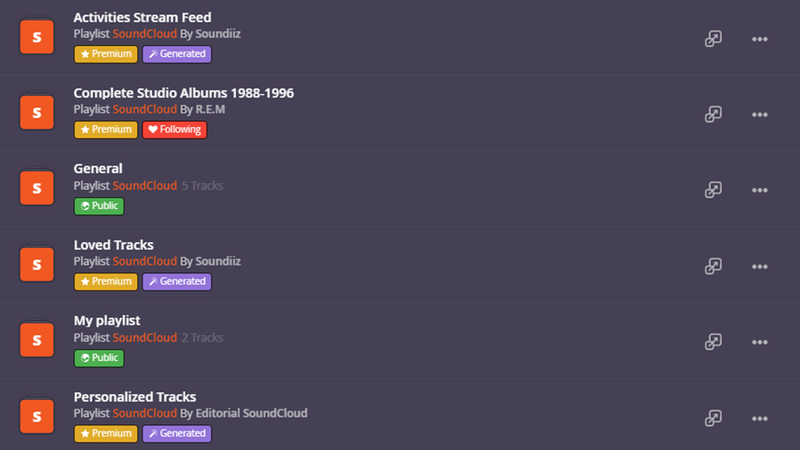
Task: Click Generated badge under Loved Tracks
Action: click(177, 282)
